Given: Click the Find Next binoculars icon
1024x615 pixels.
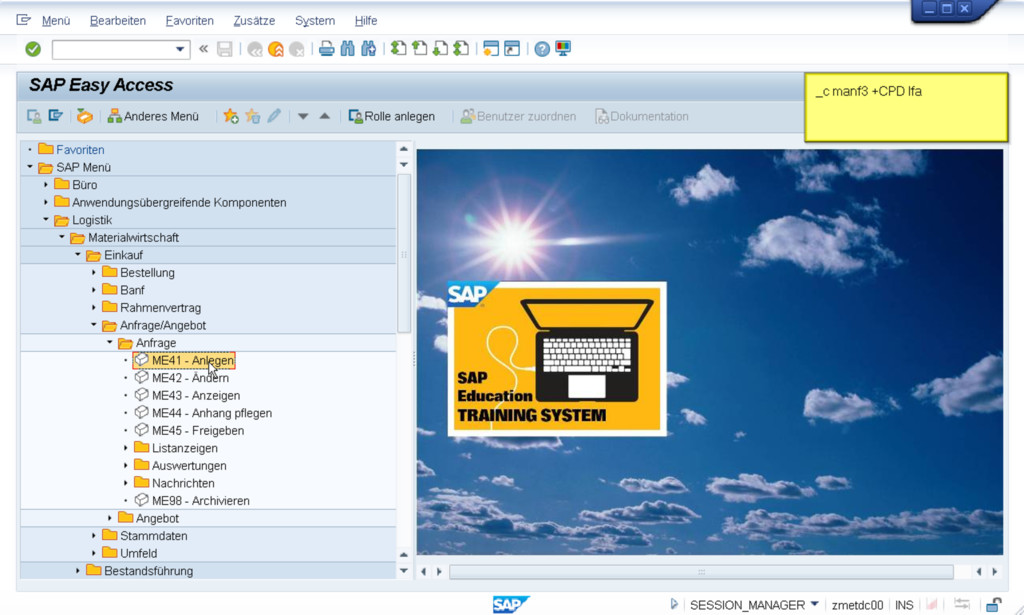Looking at the screenshot, I should click(x=368, y=48).
